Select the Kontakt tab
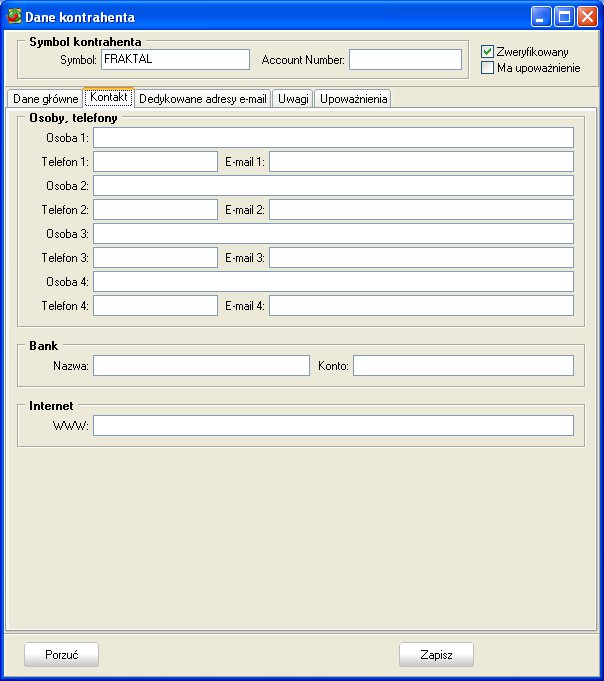 (109, 97)
